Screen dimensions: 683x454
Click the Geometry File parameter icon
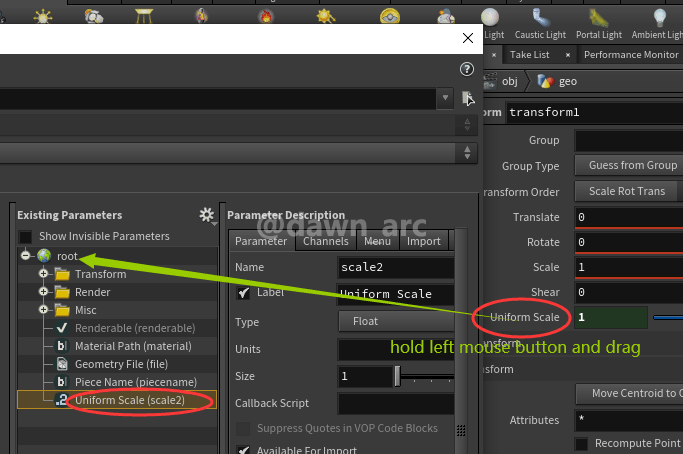tap(62, 364)
